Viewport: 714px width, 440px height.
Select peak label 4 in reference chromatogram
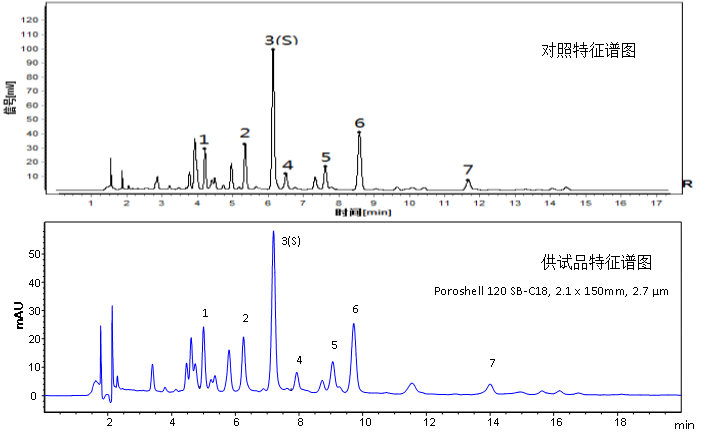point(287,165)
